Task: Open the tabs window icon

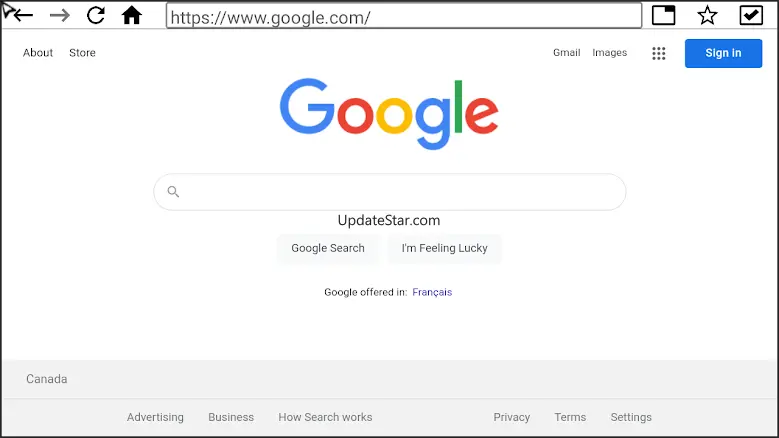Action: pyautogui.click(x=663, y=15)
